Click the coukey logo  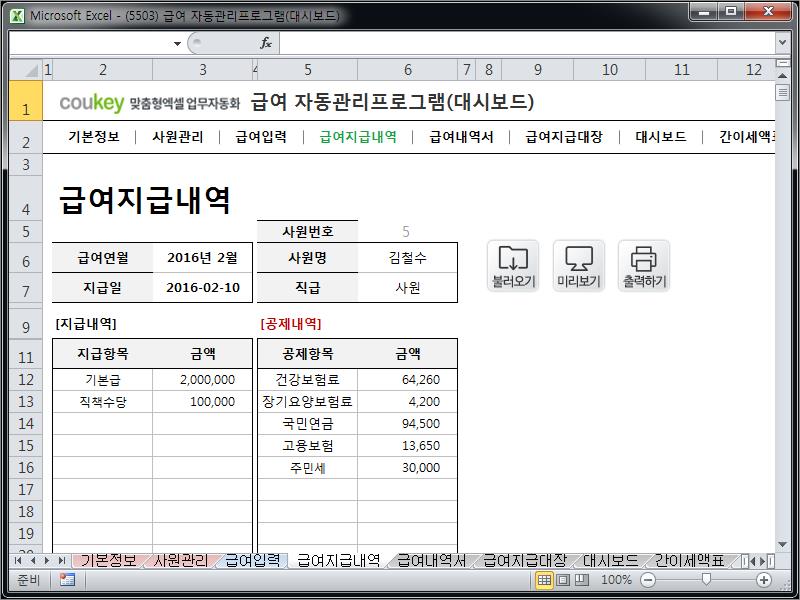(x=92, y=103)
